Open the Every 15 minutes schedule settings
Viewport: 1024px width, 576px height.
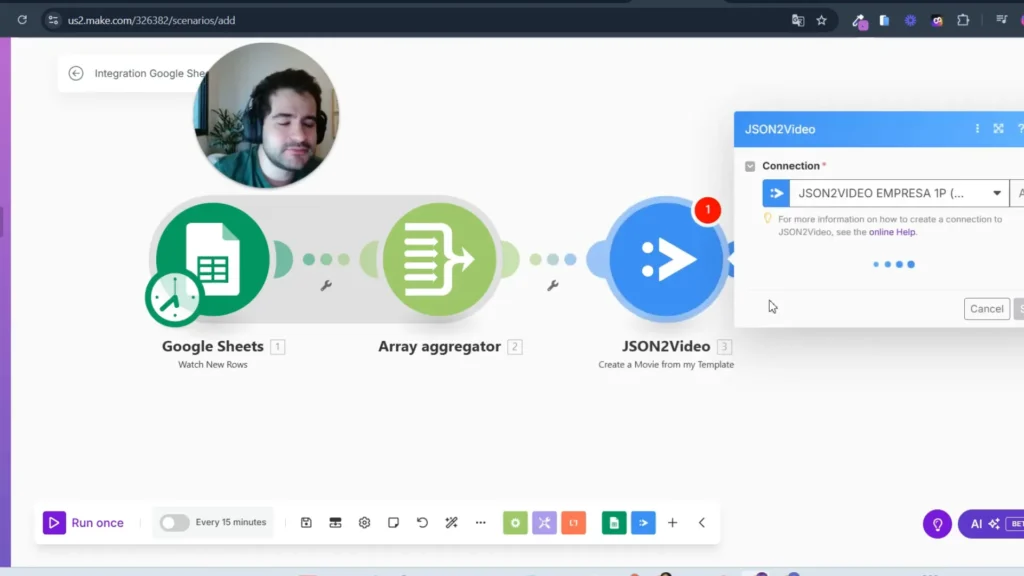pos(231,522)
